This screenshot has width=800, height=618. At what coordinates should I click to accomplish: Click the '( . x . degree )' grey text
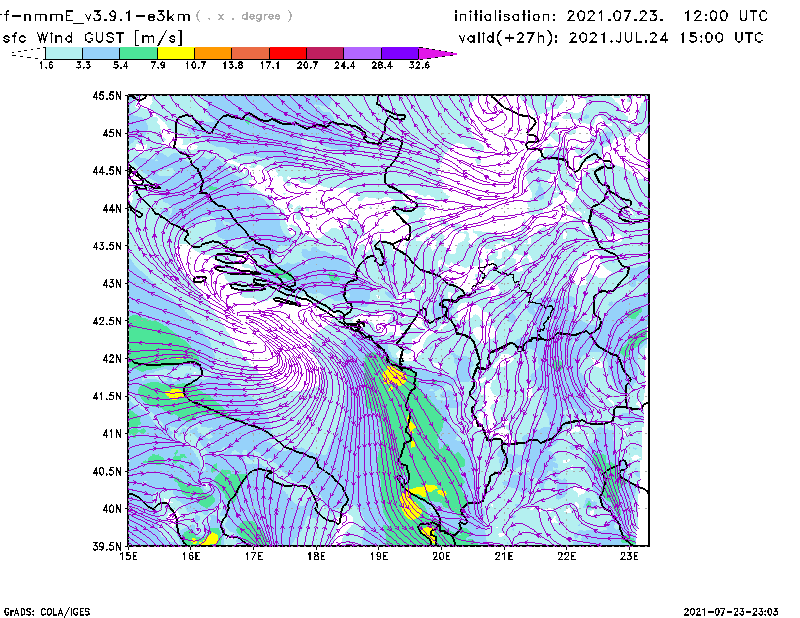(244, 16)
